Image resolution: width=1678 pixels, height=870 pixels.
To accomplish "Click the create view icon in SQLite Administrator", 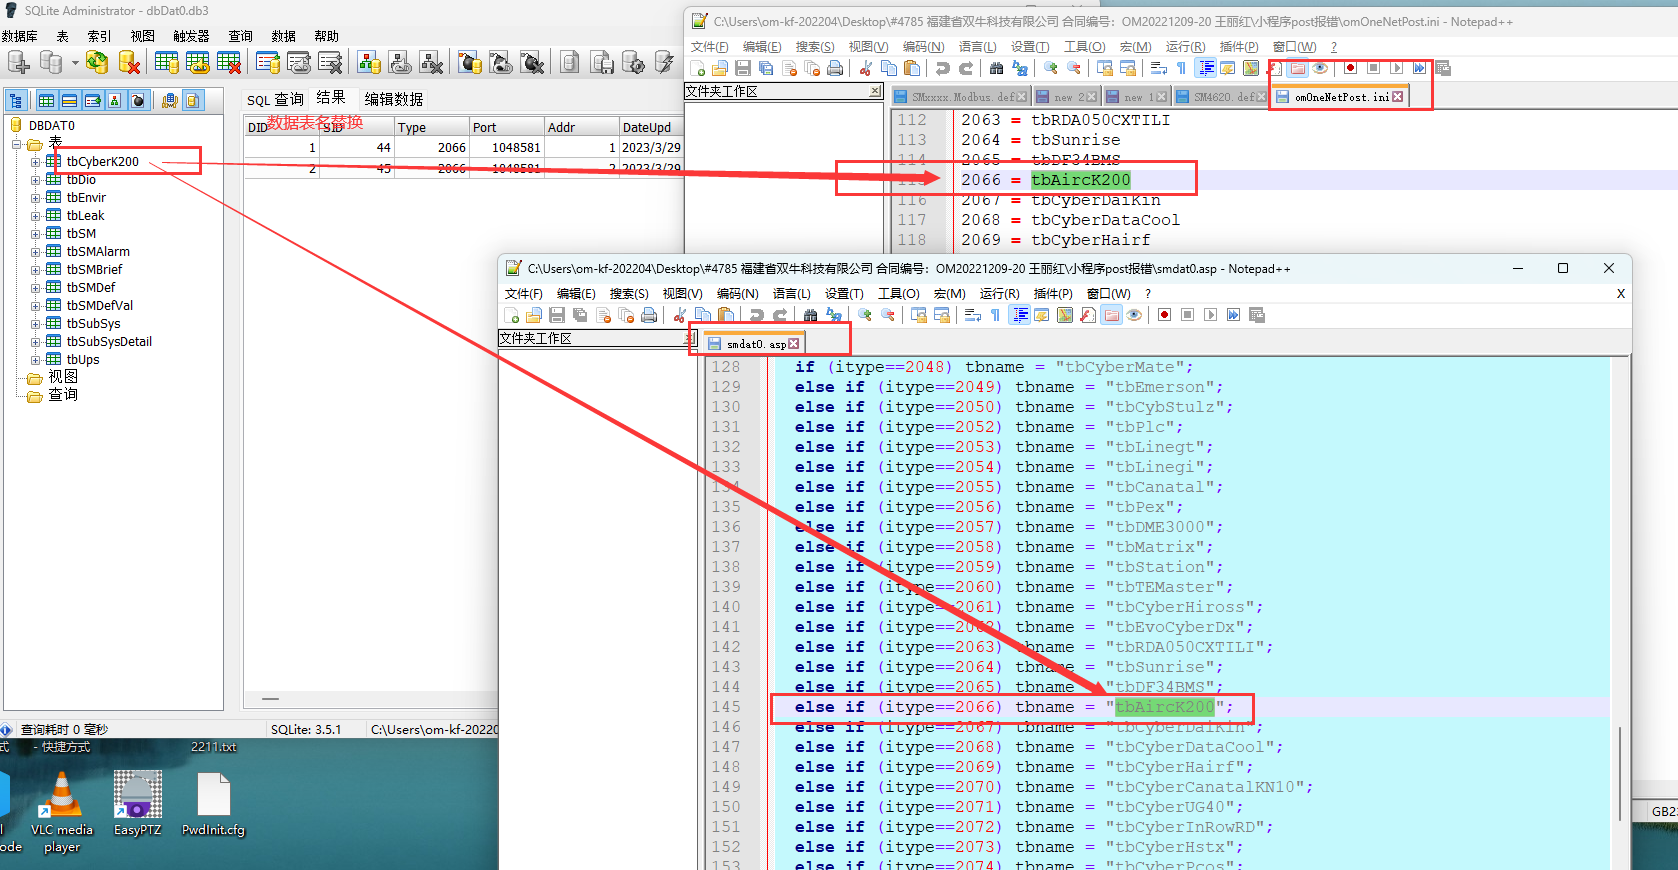I will click(369, 63).
